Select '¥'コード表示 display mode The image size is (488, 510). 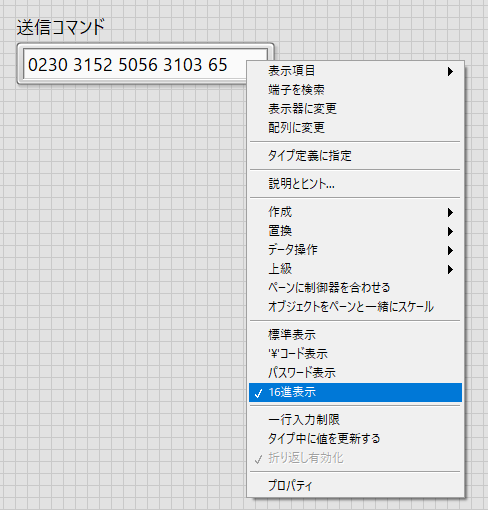tap(355, 354)
